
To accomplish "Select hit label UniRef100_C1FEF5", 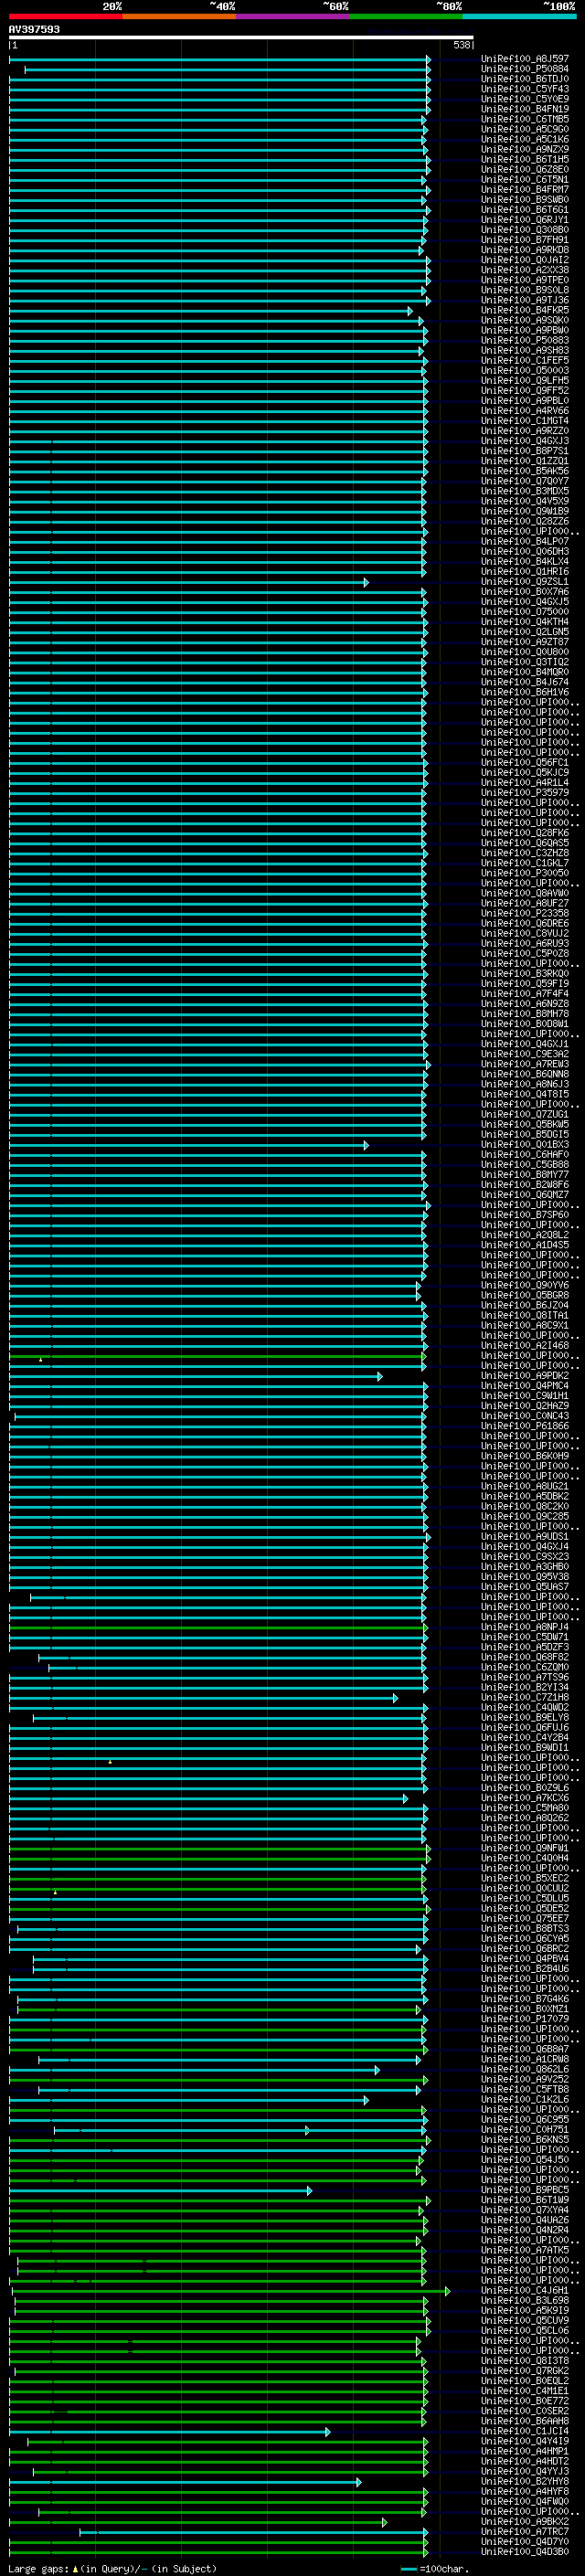I will click(524, 360).
